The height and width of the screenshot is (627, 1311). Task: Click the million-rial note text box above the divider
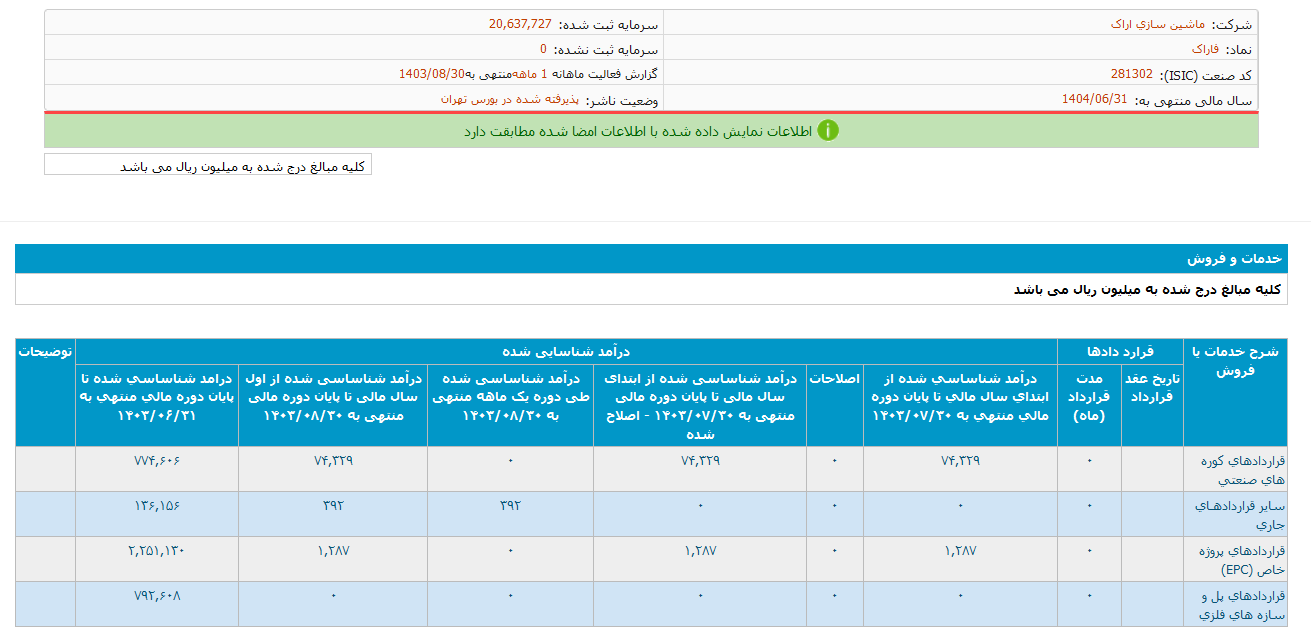tap(208, 166)
